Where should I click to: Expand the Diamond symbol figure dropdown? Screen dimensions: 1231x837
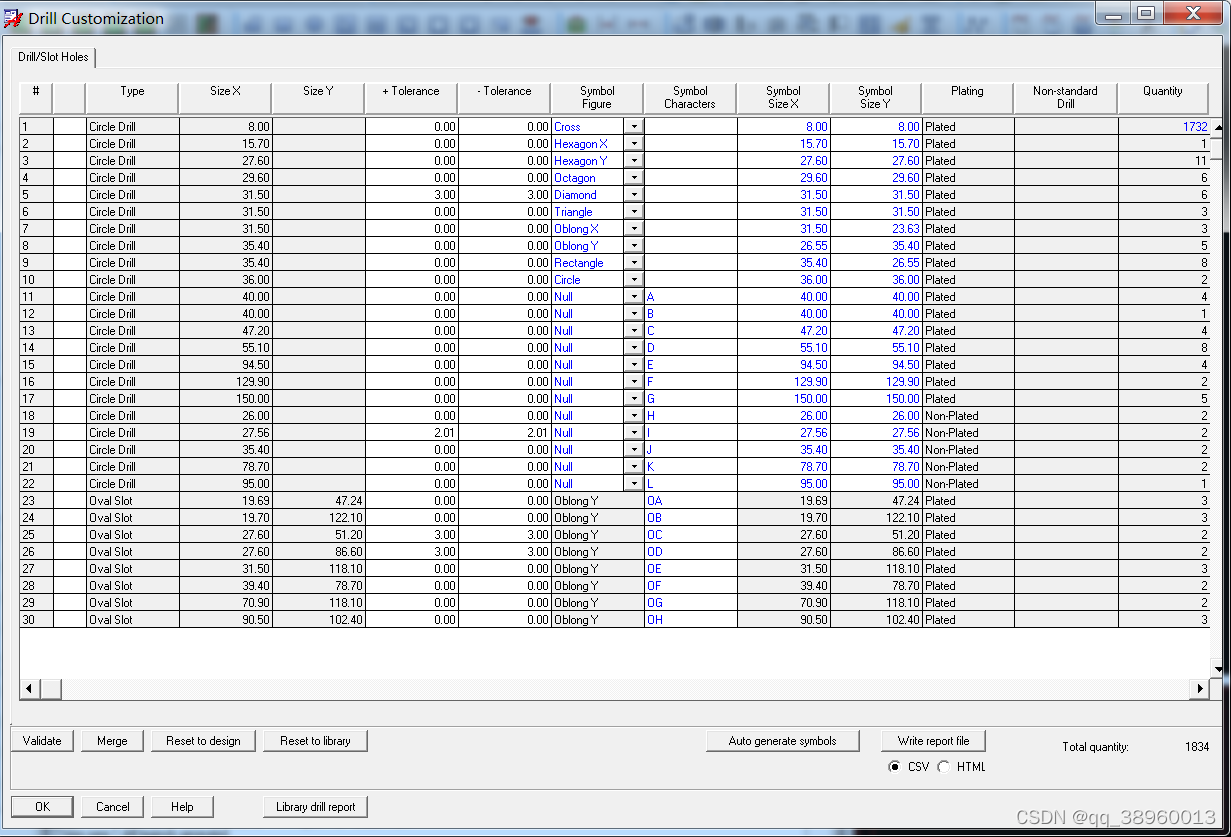tap(634, 195)
